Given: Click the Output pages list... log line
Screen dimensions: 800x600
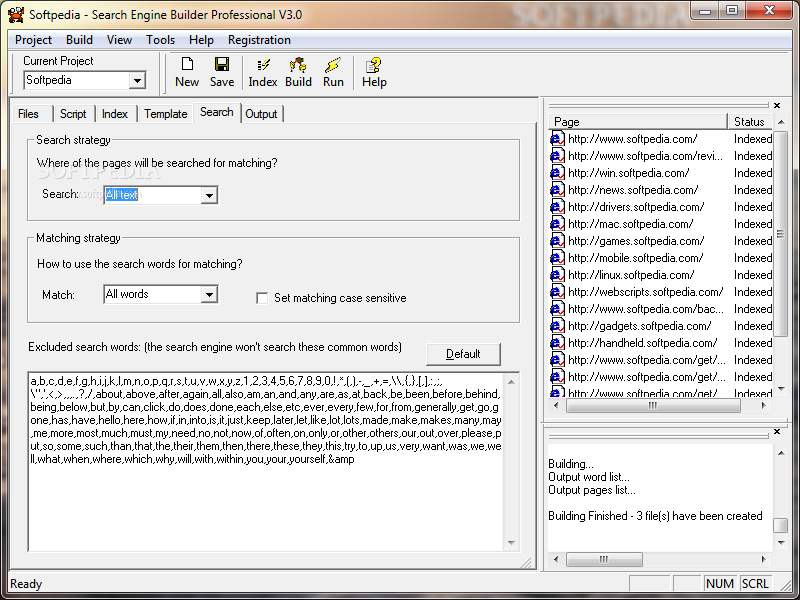Looking at the screenshot, I should pyautogui.click(x=592, y=490).
